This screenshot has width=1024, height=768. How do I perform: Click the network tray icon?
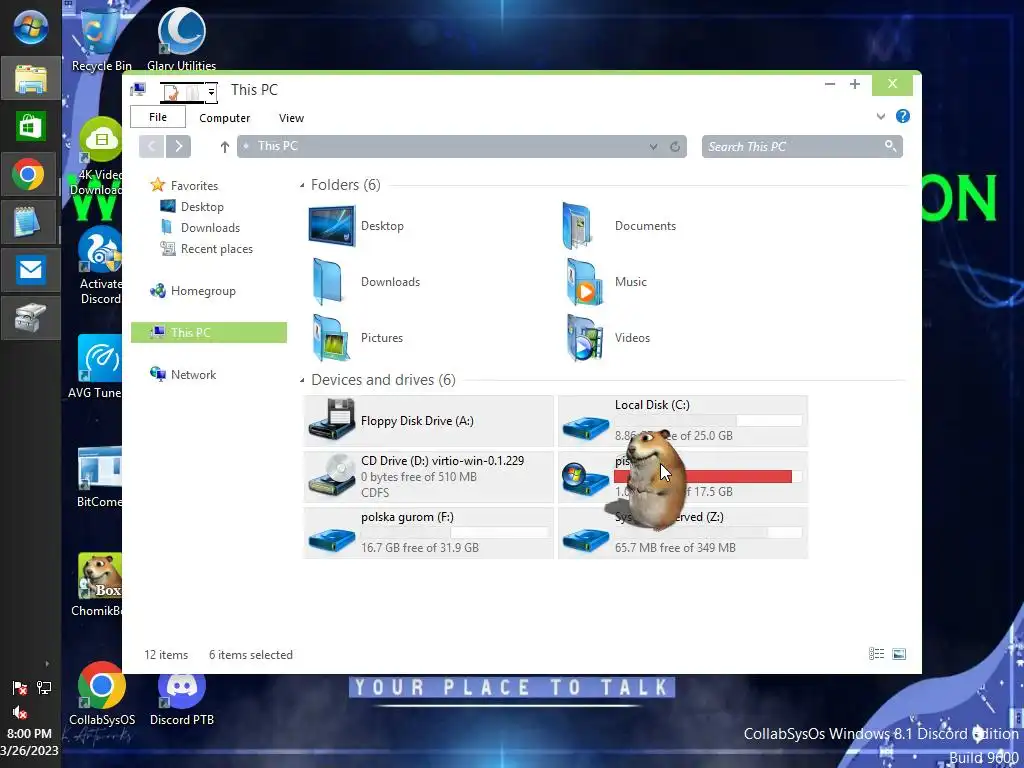coord(44,688)
